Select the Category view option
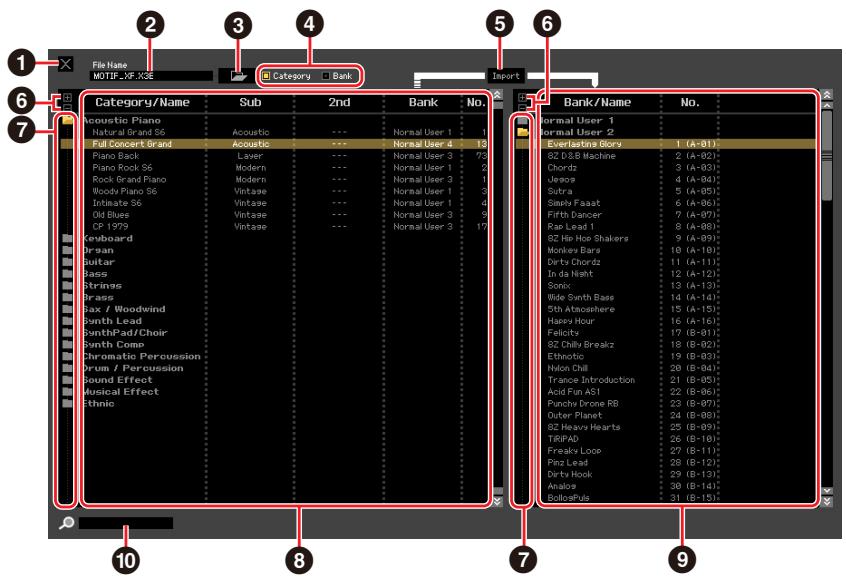 coord(286,76)
